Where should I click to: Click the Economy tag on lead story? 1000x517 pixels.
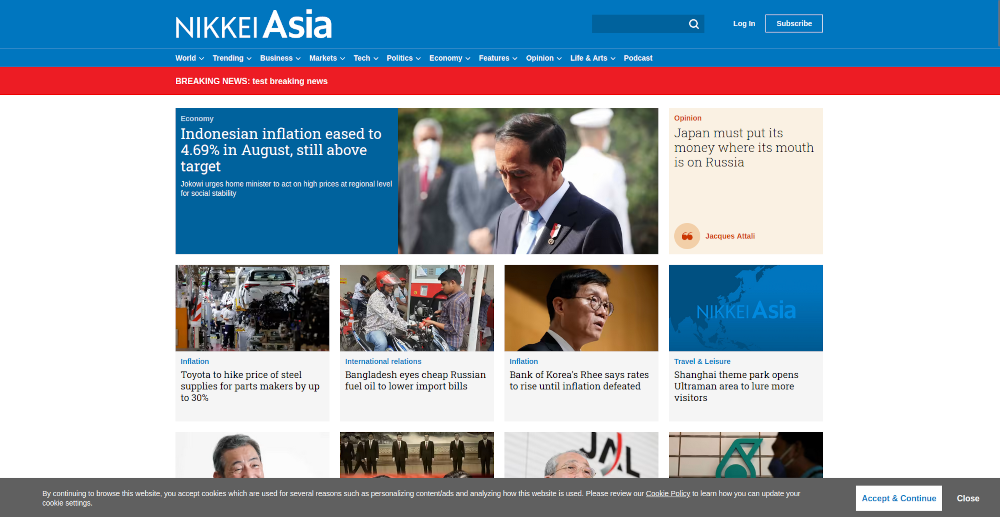197,119
